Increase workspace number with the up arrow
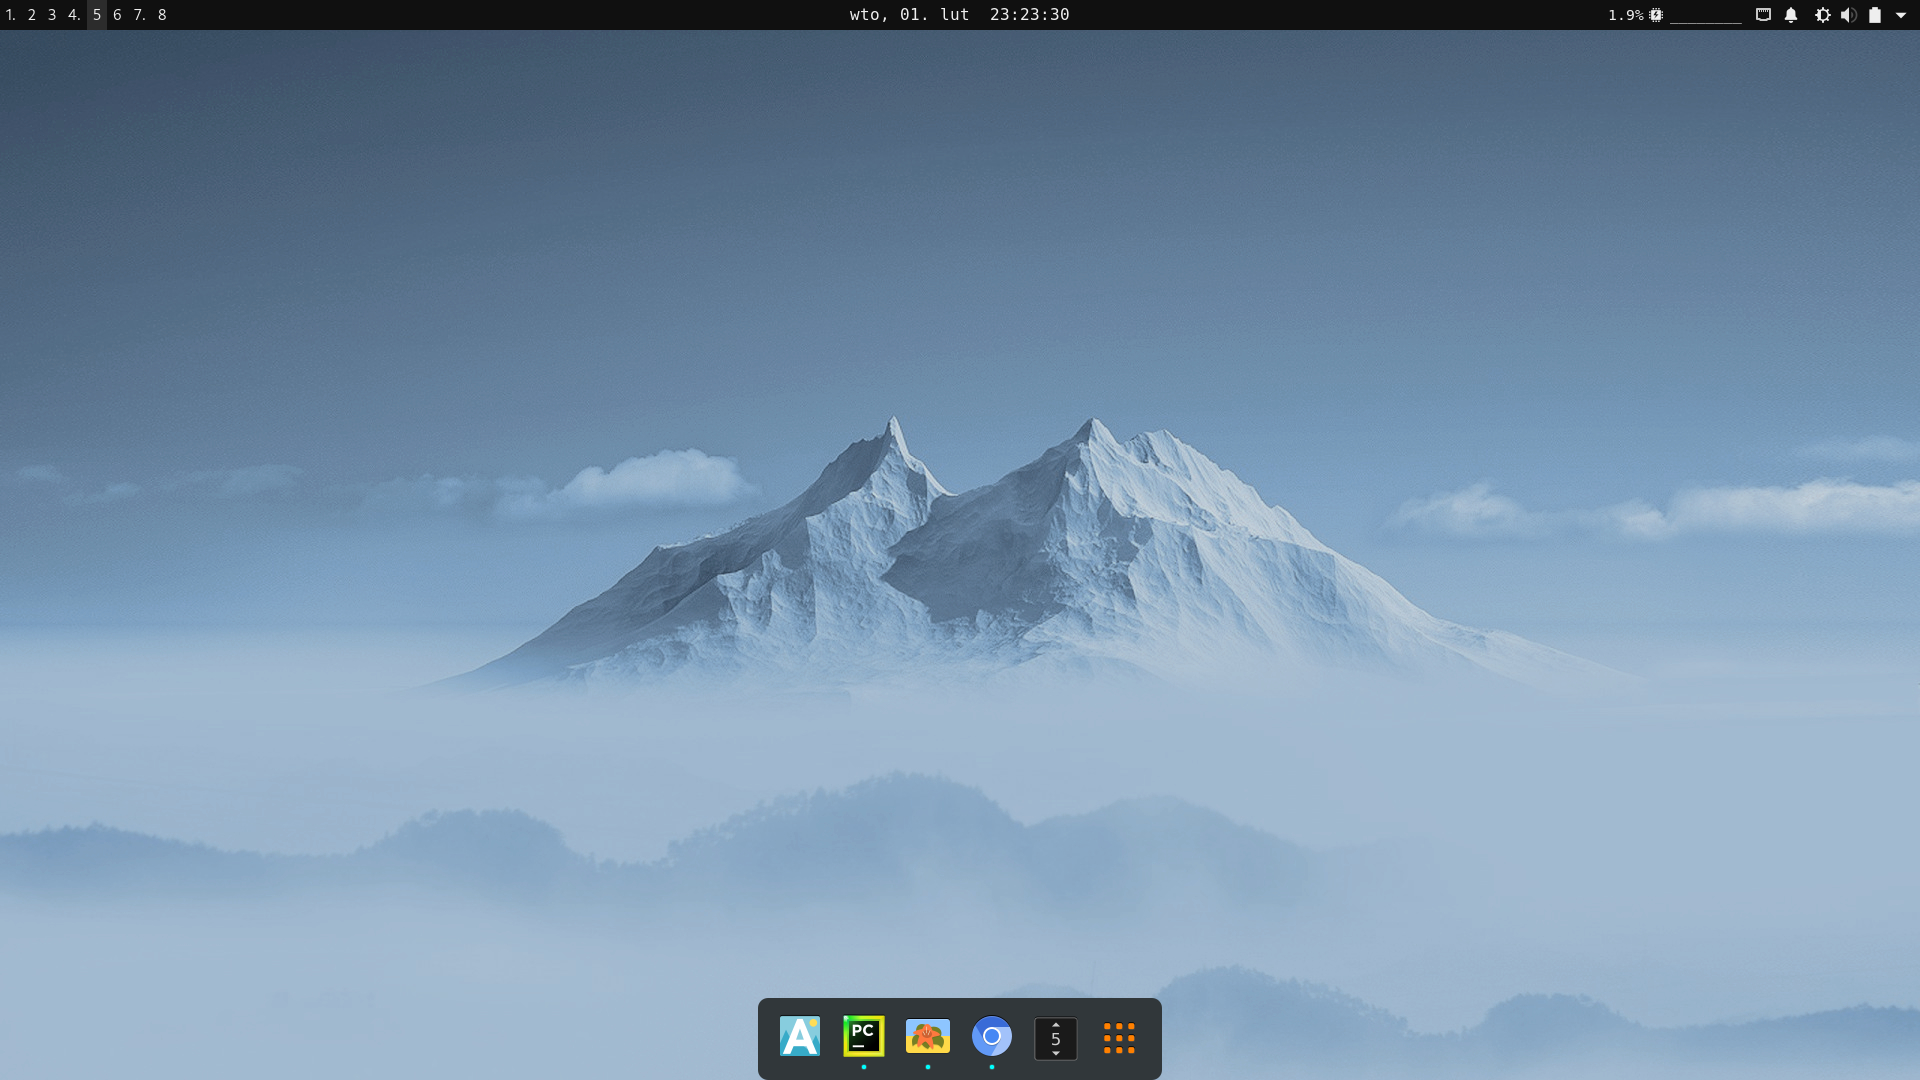Screen dimensions: 1920x1080 tap(1055, 1025)
